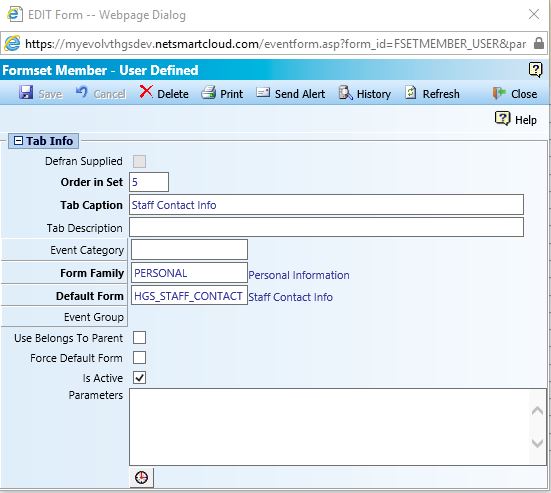Viewport: 551px width, 493px height.
Task: Click the Tab Caption text field
Action: pos(326,205)
